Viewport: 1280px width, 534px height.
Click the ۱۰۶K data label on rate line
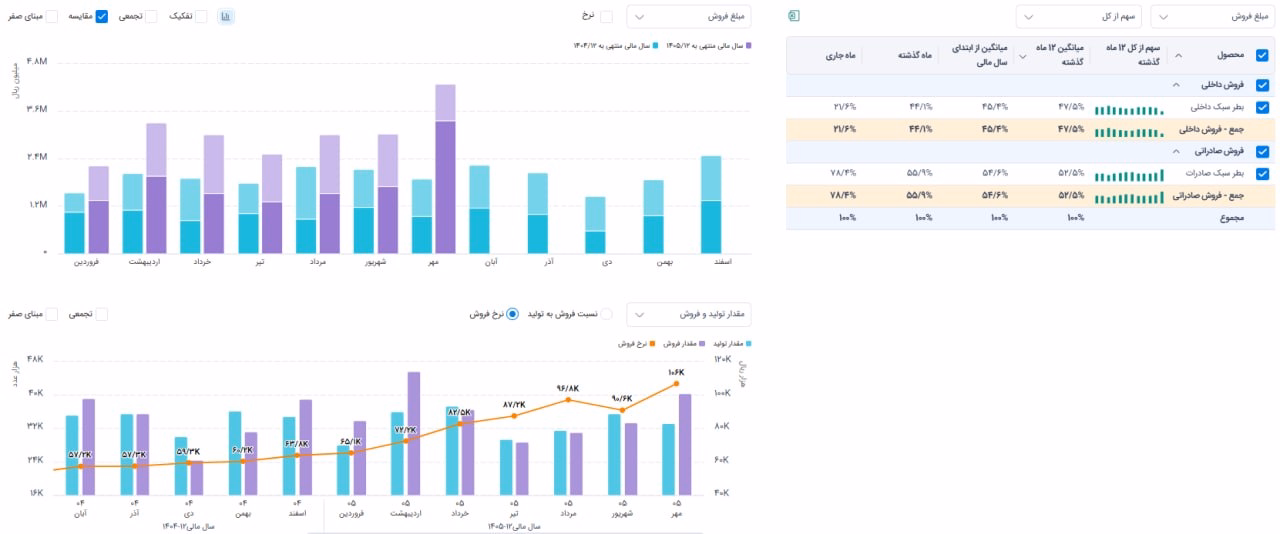676,372
